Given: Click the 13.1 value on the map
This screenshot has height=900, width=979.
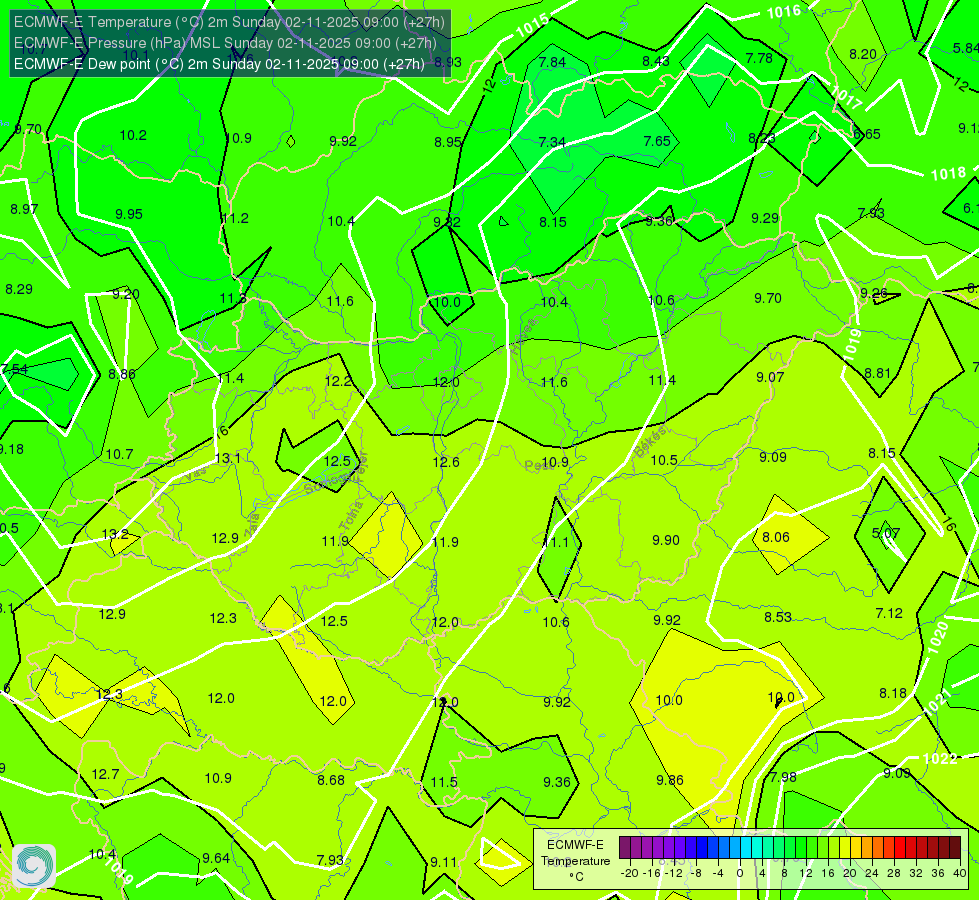Looking at the screenshot, I should tap(227, 458).
